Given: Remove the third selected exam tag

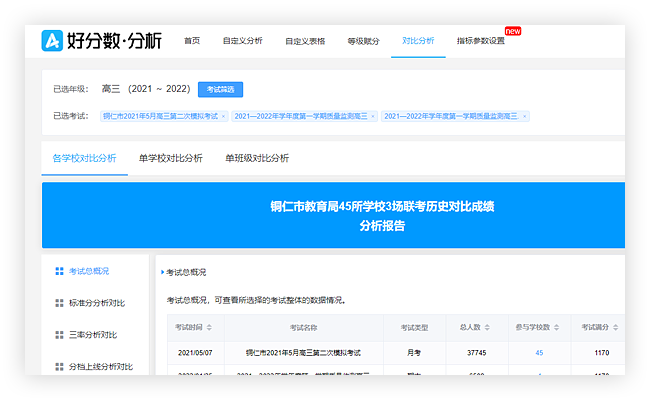Looking at the screenshot, I should [524, 116].
